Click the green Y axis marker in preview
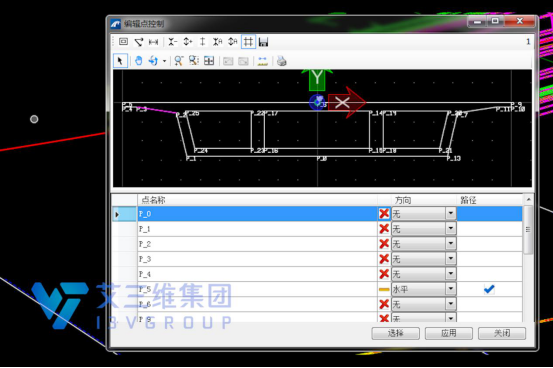Viewport: 553px width, 368px height. pyautogui.click(x=317, y=79)
